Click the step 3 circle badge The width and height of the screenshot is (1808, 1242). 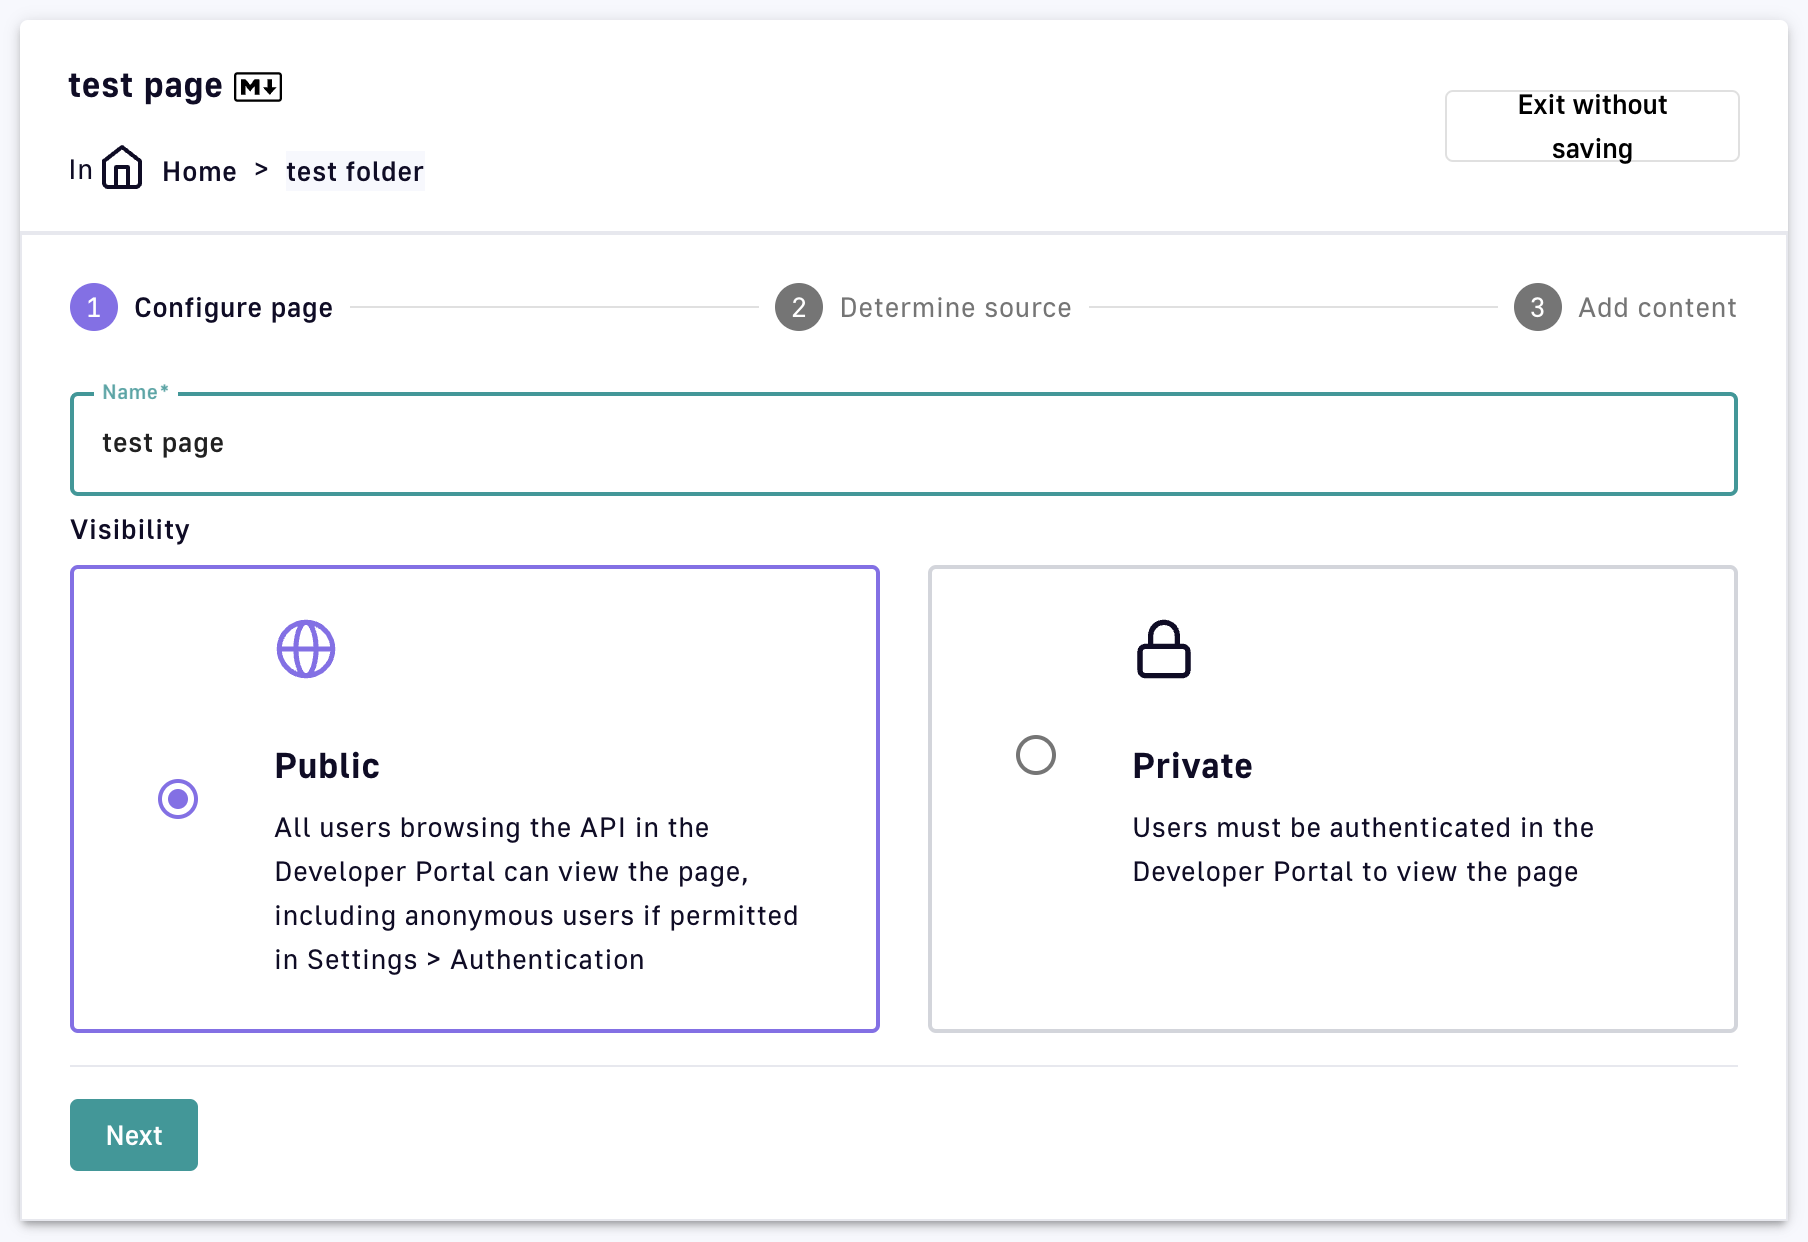pyautogui.click(x=1537, y=307)
